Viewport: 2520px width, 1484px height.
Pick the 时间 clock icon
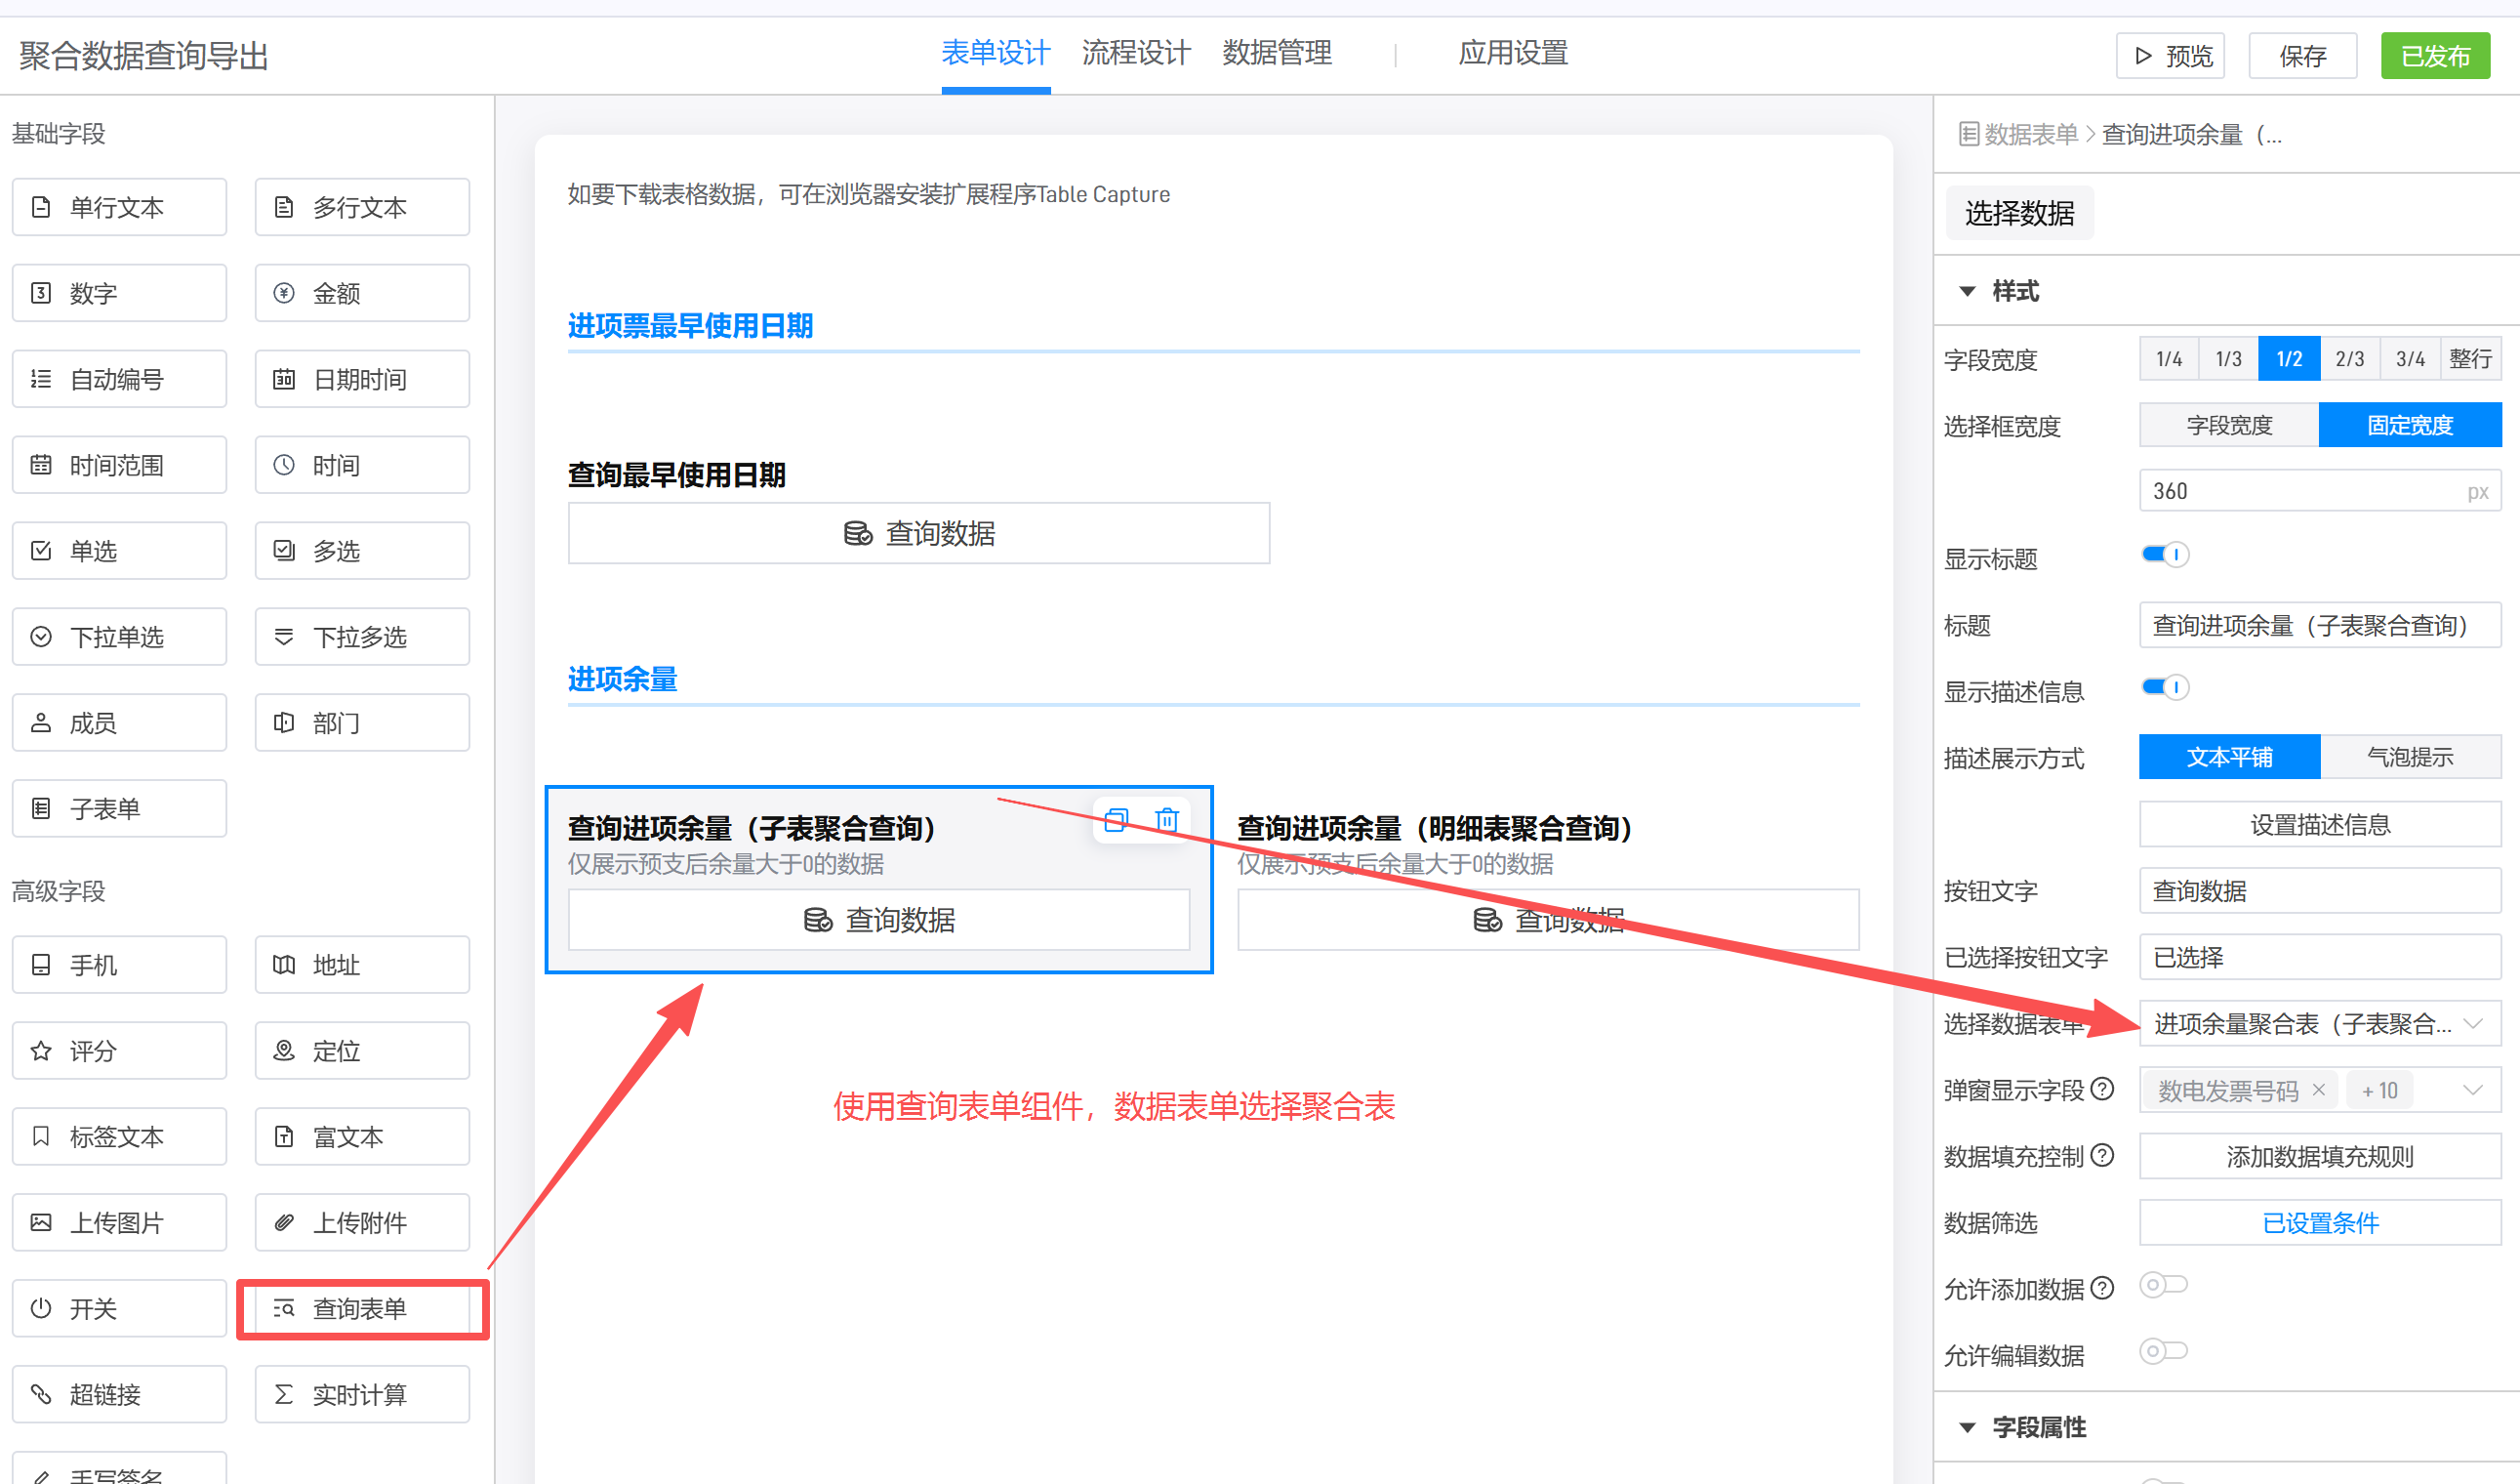[x=284, y=465]
